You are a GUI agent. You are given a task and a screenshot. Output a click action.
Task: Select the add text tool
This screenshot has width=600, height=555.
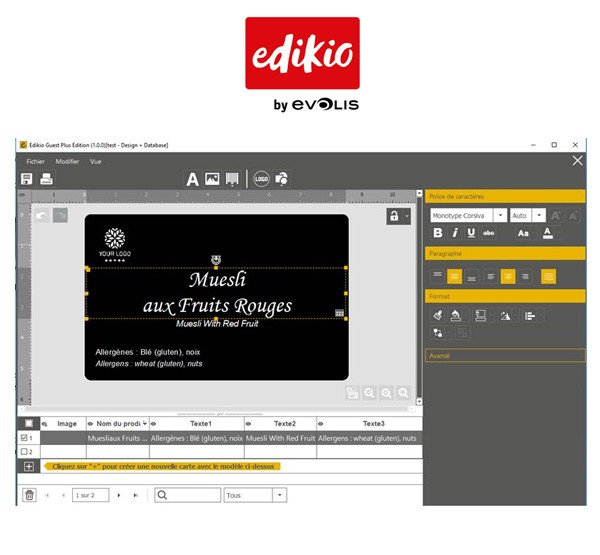click(x=193, y=179)
